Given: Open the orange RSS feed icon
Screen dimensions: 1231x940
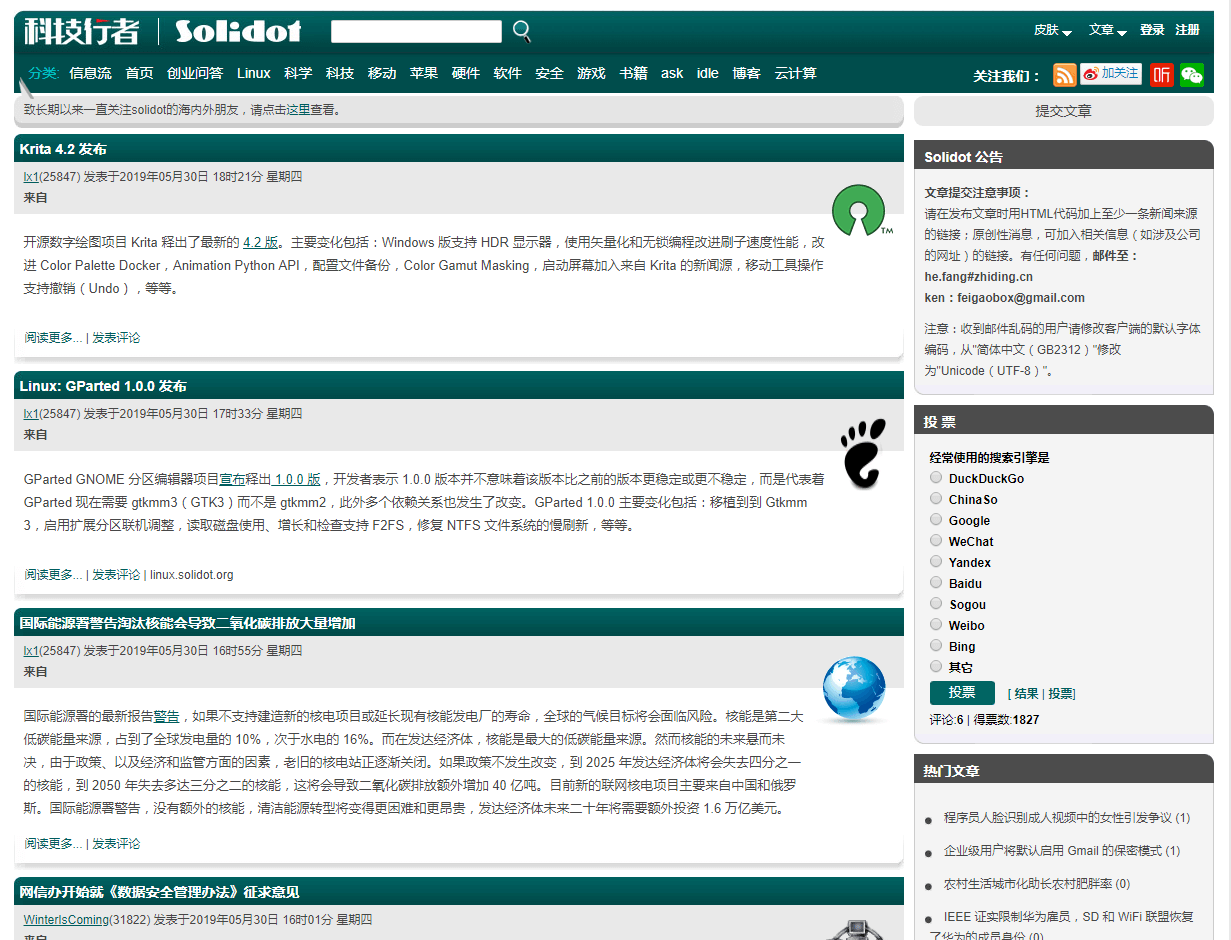Looking at the screenshot, I should 1065,75.
